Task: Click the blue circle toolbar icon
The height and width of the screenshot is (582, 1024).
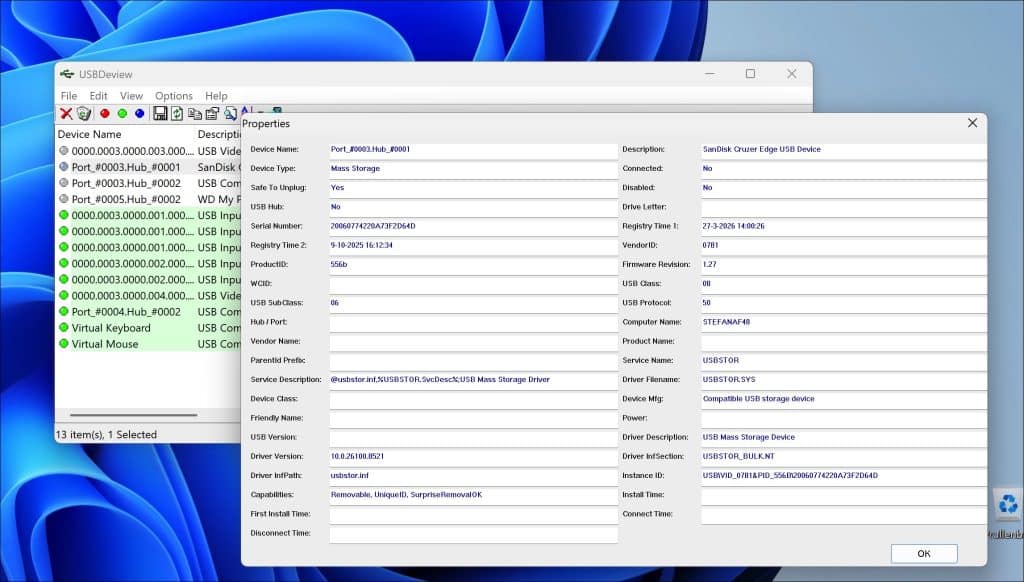Action: tap(140, 114)
